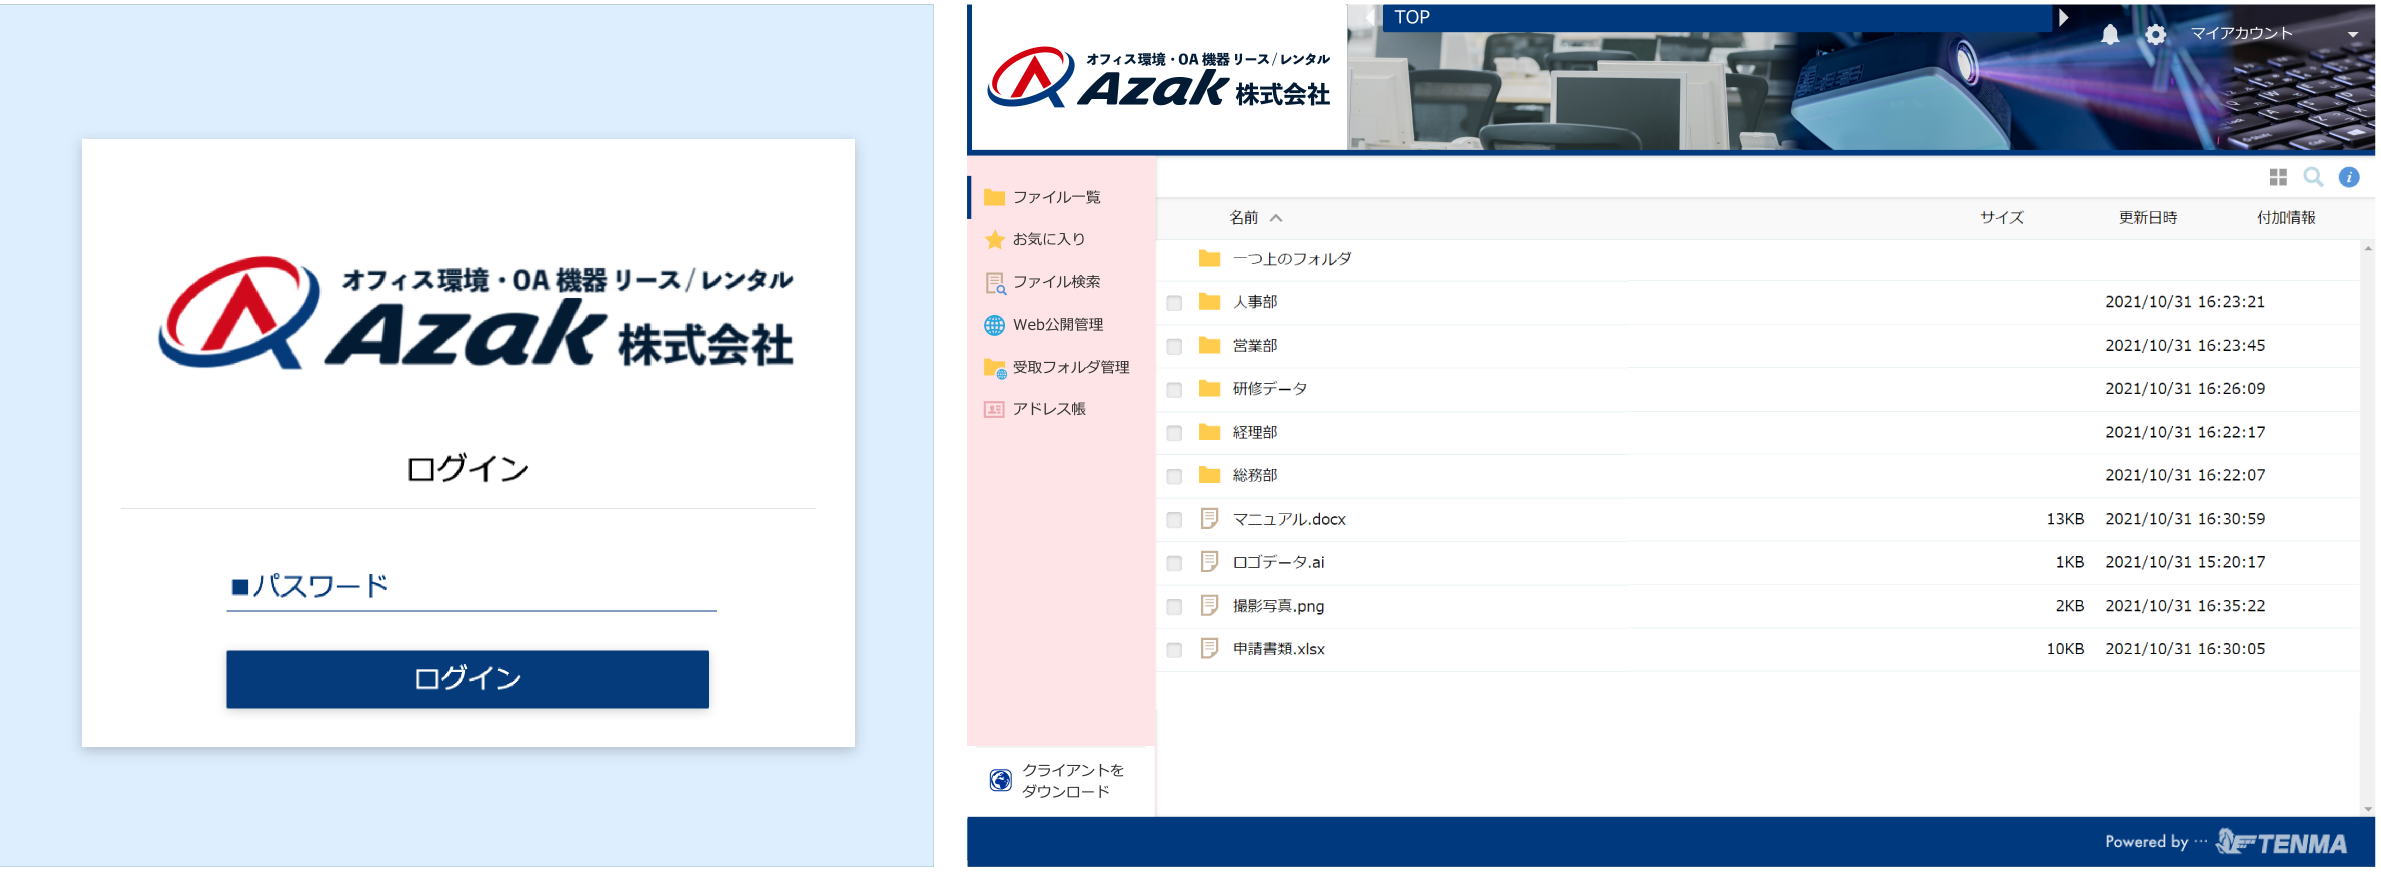Click the 一つ上のフォルダ folder icon

point(1209,258)
